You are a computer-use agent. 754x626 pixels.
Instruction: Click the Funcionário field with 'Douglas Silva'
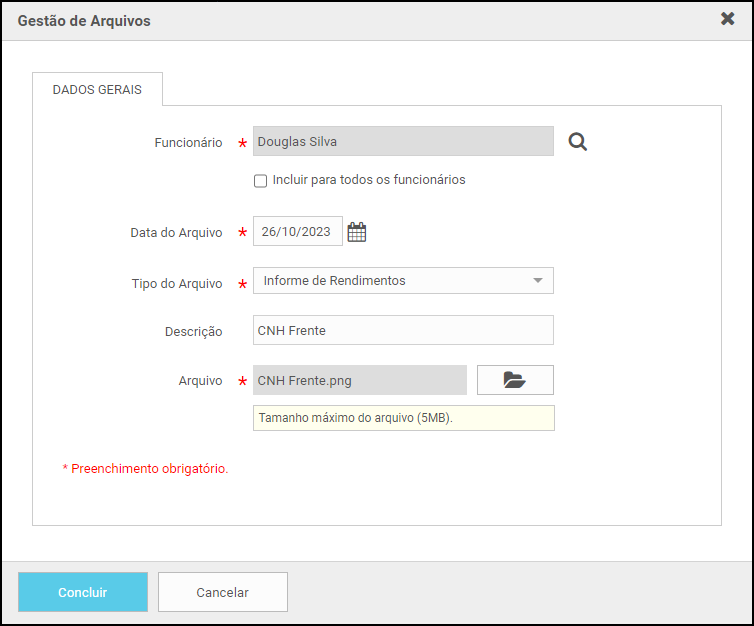click(403, 141)
